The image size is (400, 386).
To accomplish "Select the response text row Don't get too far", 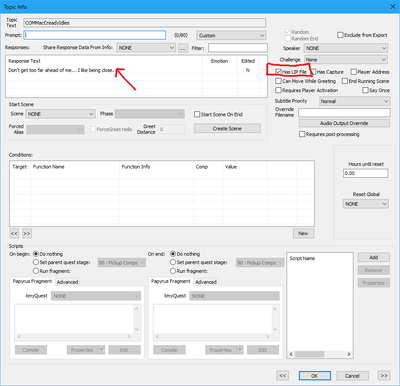I will pyautogui.click(x=136, y=70).
